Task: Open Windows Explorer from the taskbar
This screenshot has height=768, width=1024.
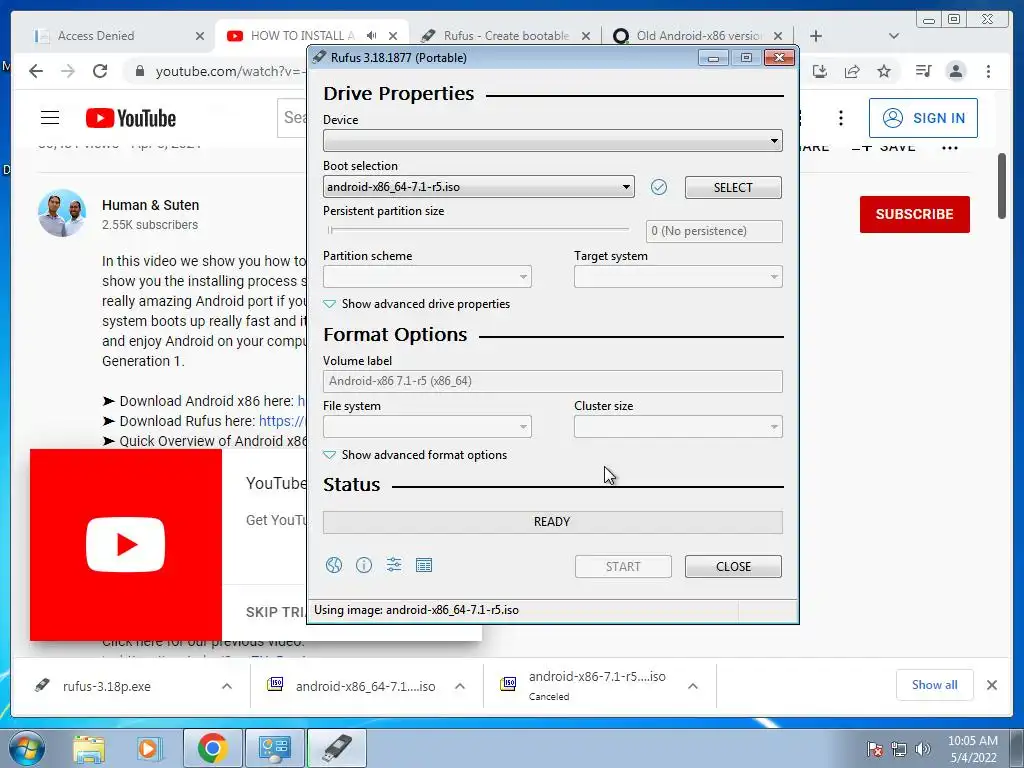Action: (89, 748)
